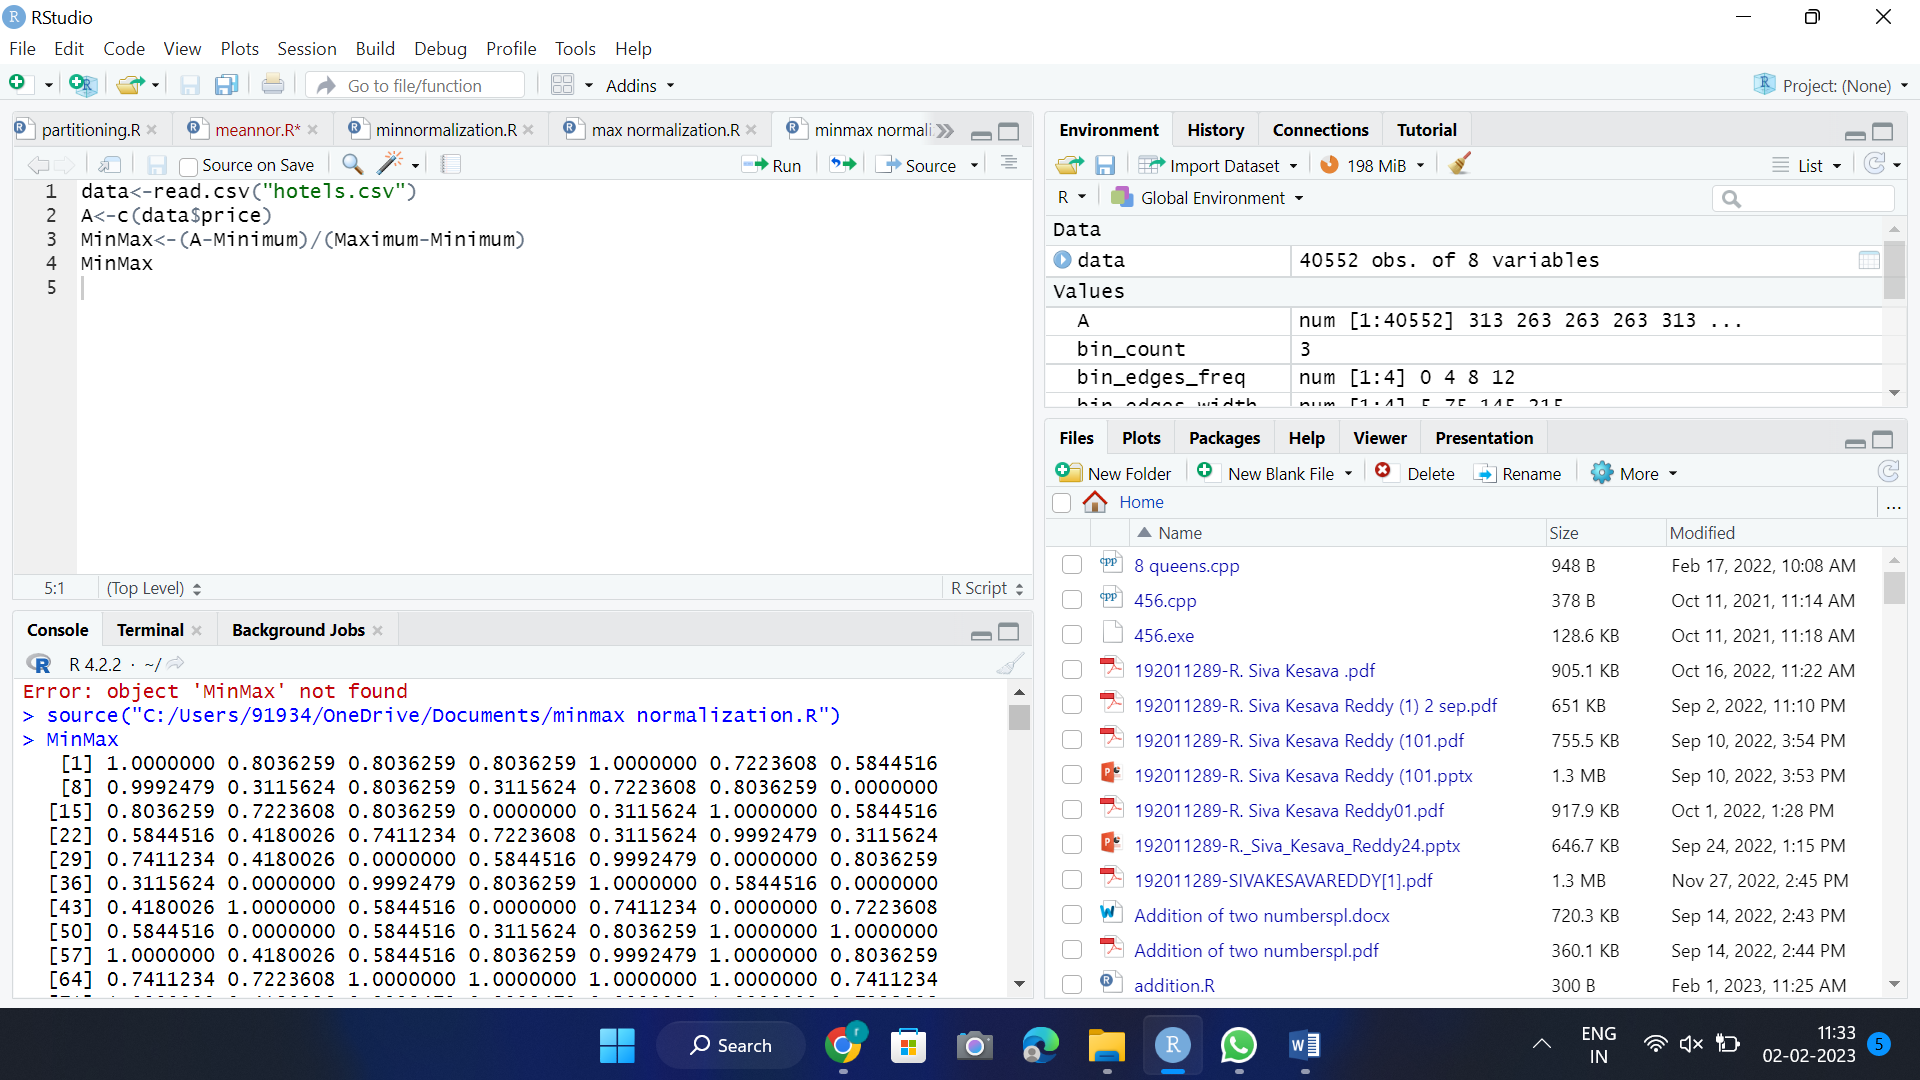Tick checkbox beside addition.R
Viewport: 1920px width, 1080px height.
click(x=1072, y=985)
